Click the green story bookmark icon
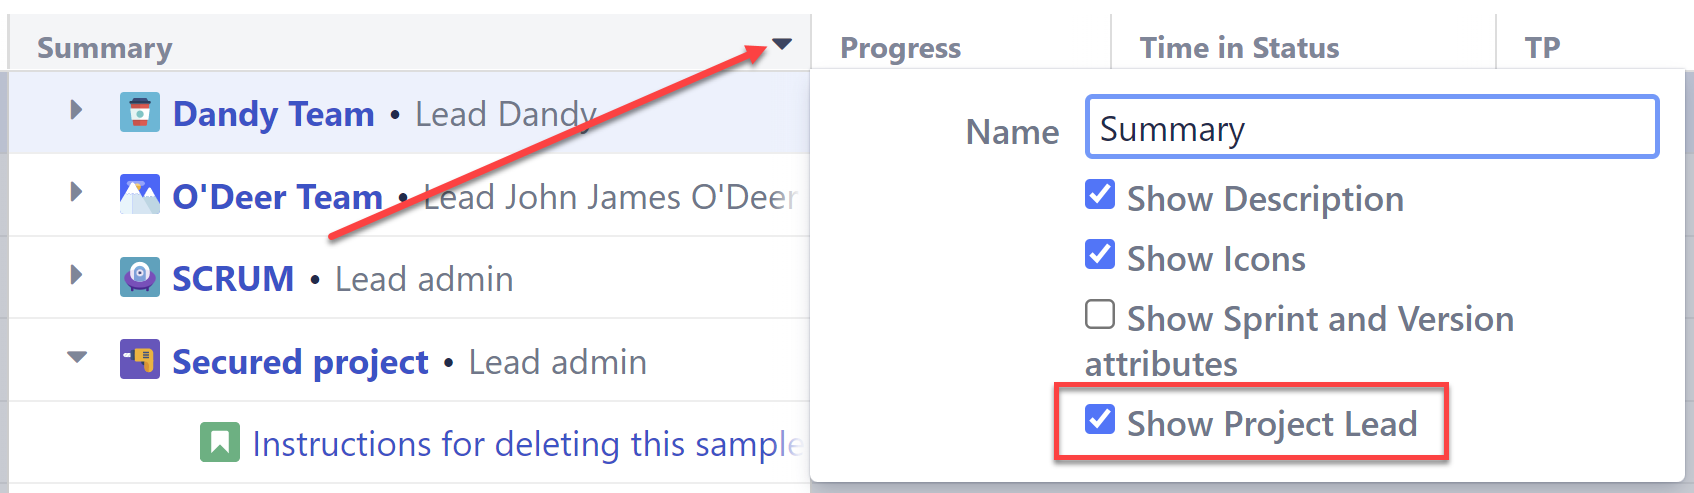This screenshot has height=493, width=1694. click(220, 442)
